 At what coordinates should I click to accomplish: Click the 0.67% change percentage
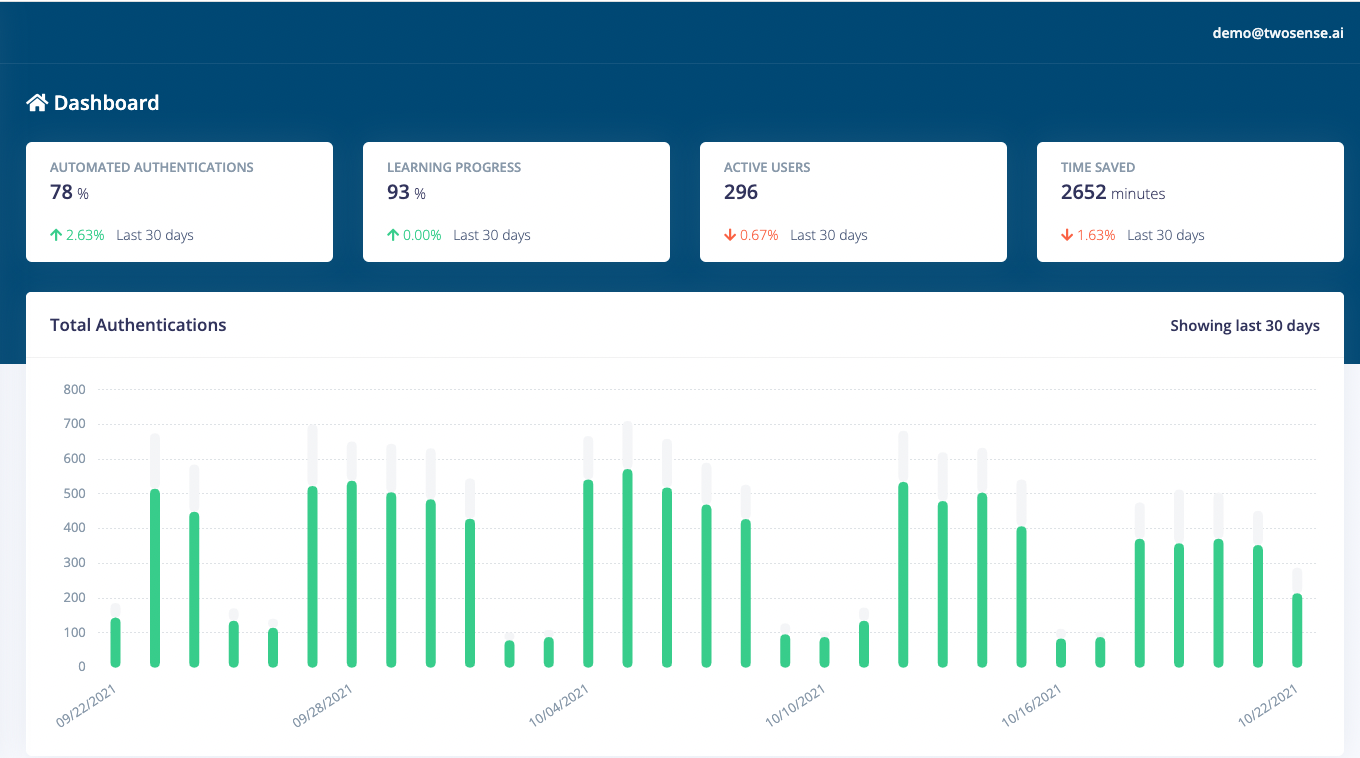pos(759,235)
